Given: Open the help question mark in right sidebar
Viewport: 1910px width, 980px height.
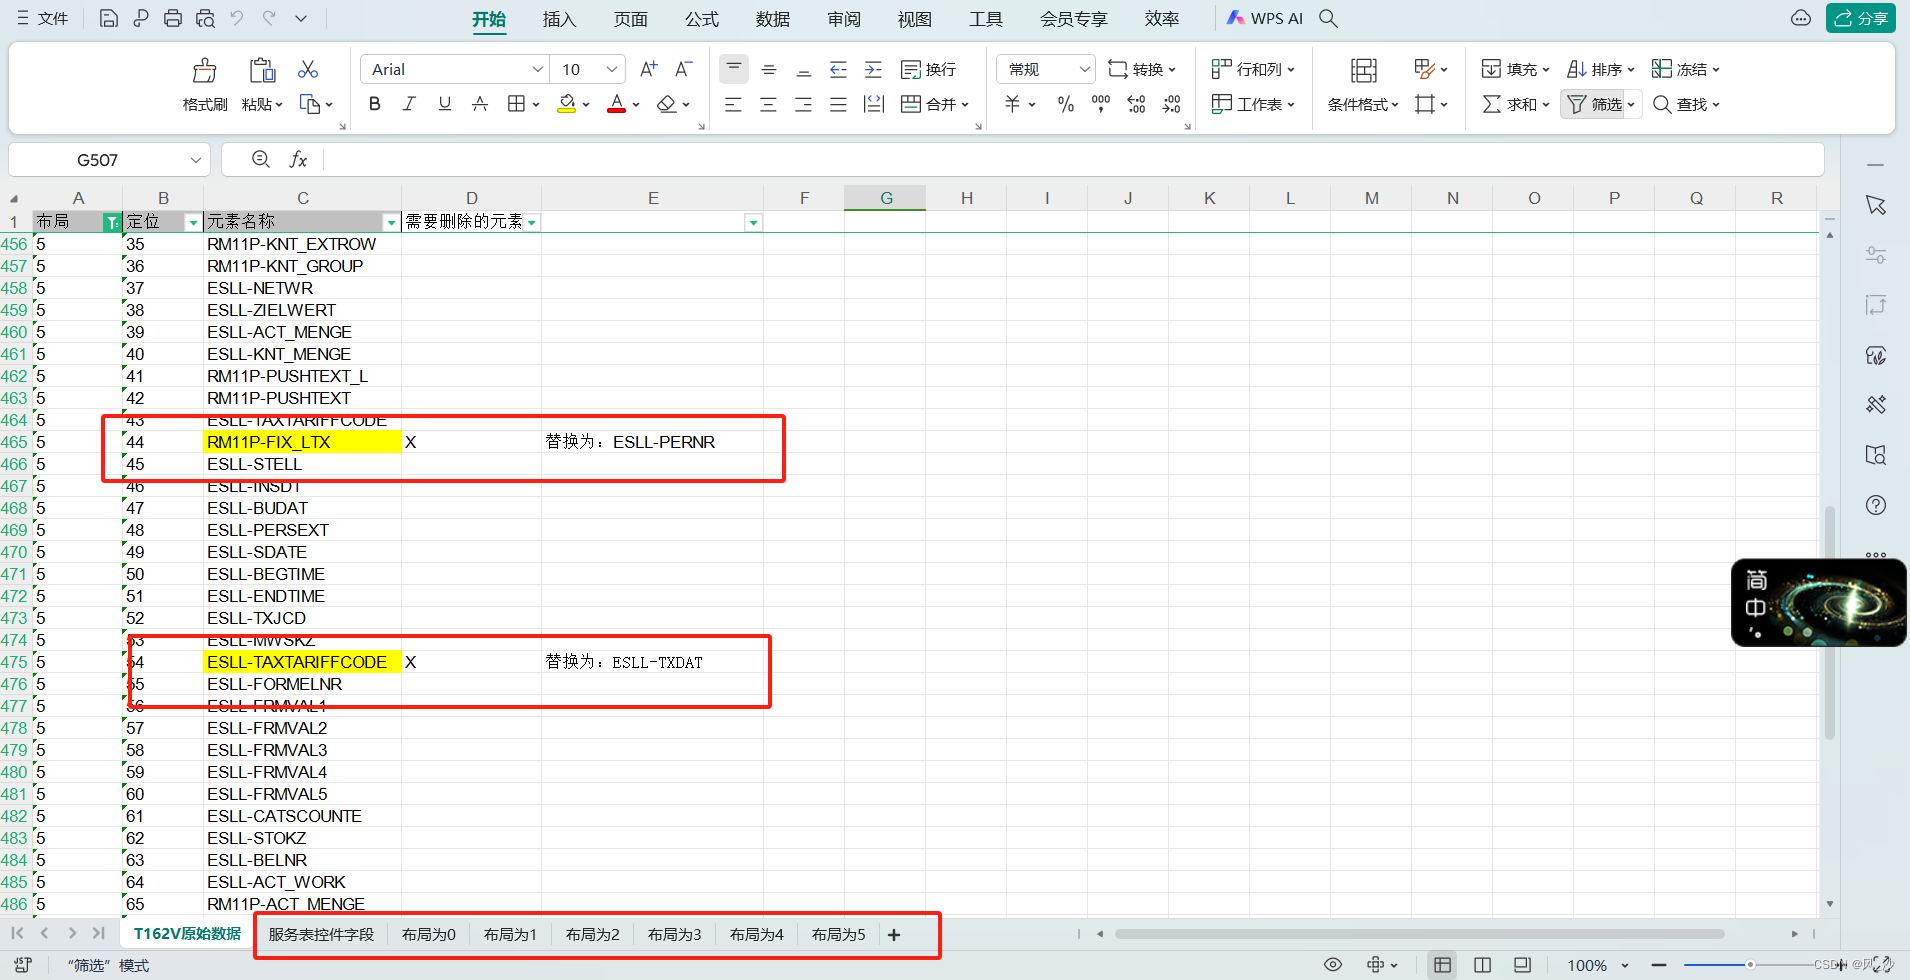Looking at the screenshot, I should click(1876, 505).
